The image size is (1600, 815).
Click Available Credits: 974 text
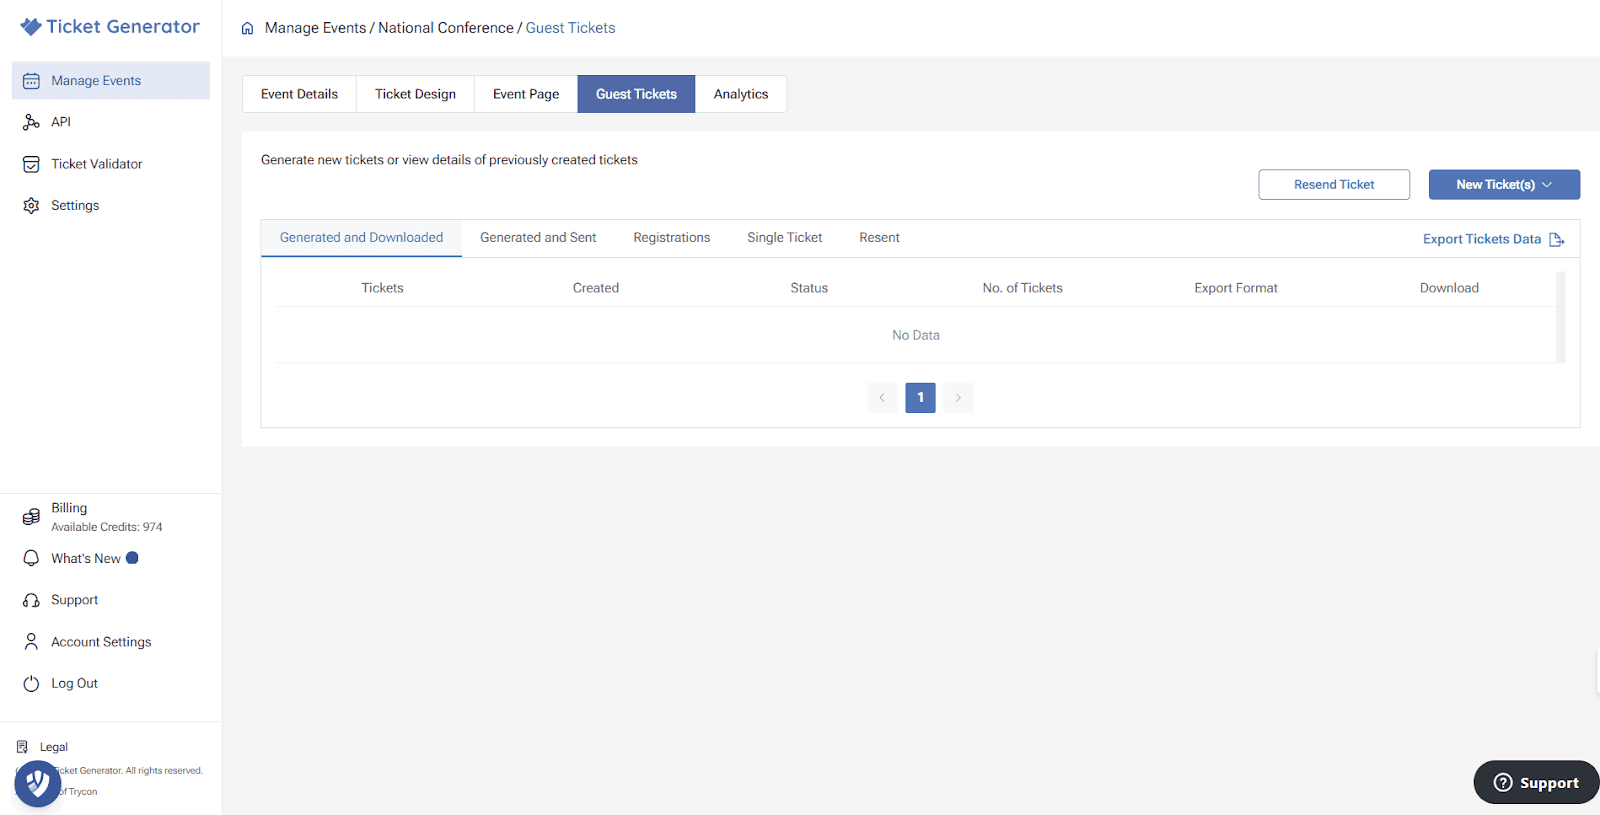[x=107, y=527]
